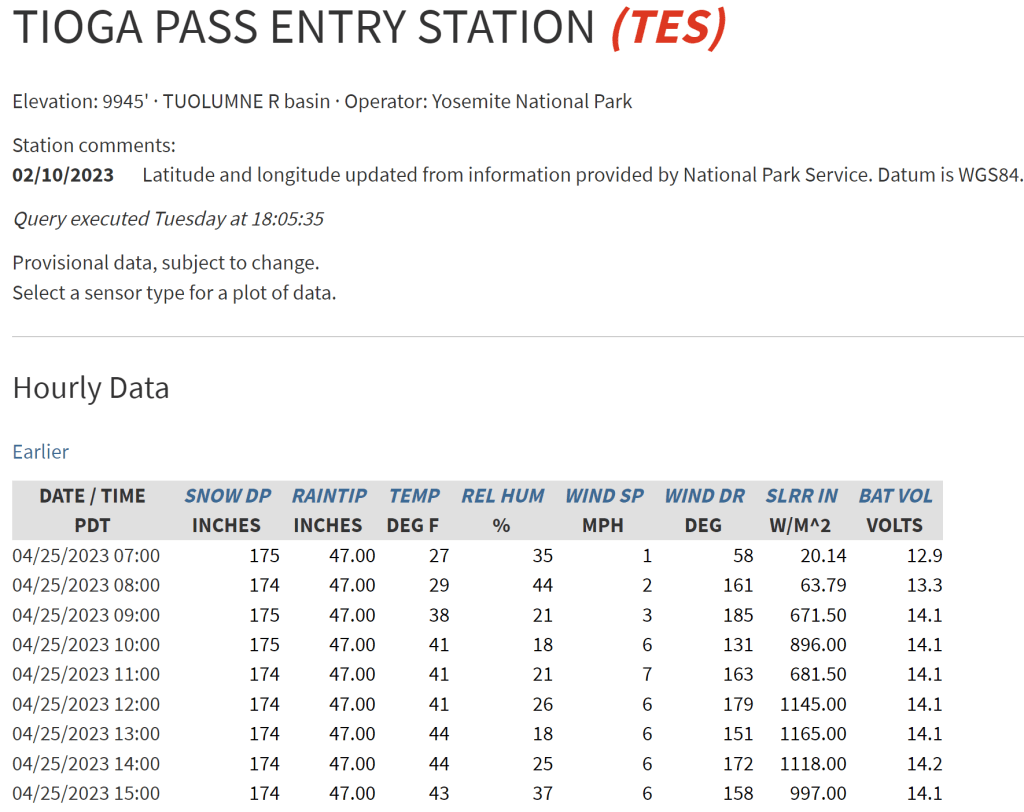
Task: Select the WIND SP column link
Action: [604, 496]
